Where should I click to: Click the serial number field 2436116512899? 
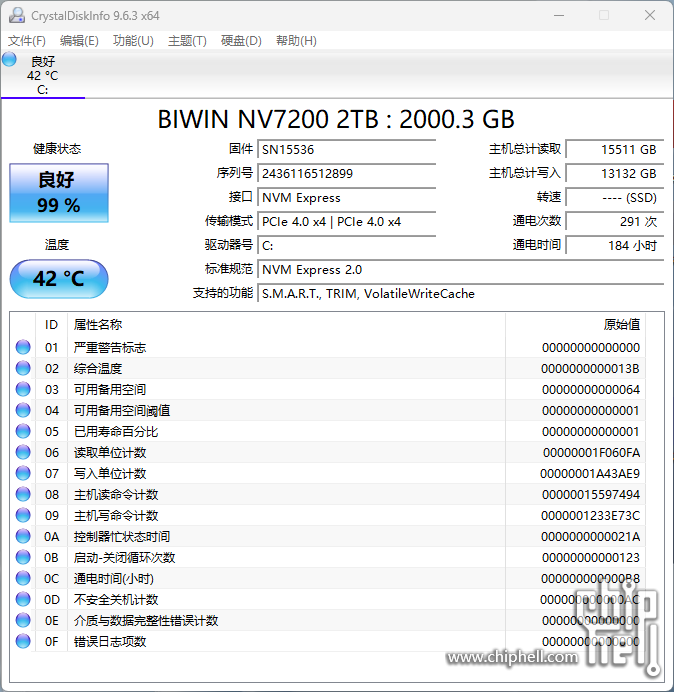pos(347,173)
